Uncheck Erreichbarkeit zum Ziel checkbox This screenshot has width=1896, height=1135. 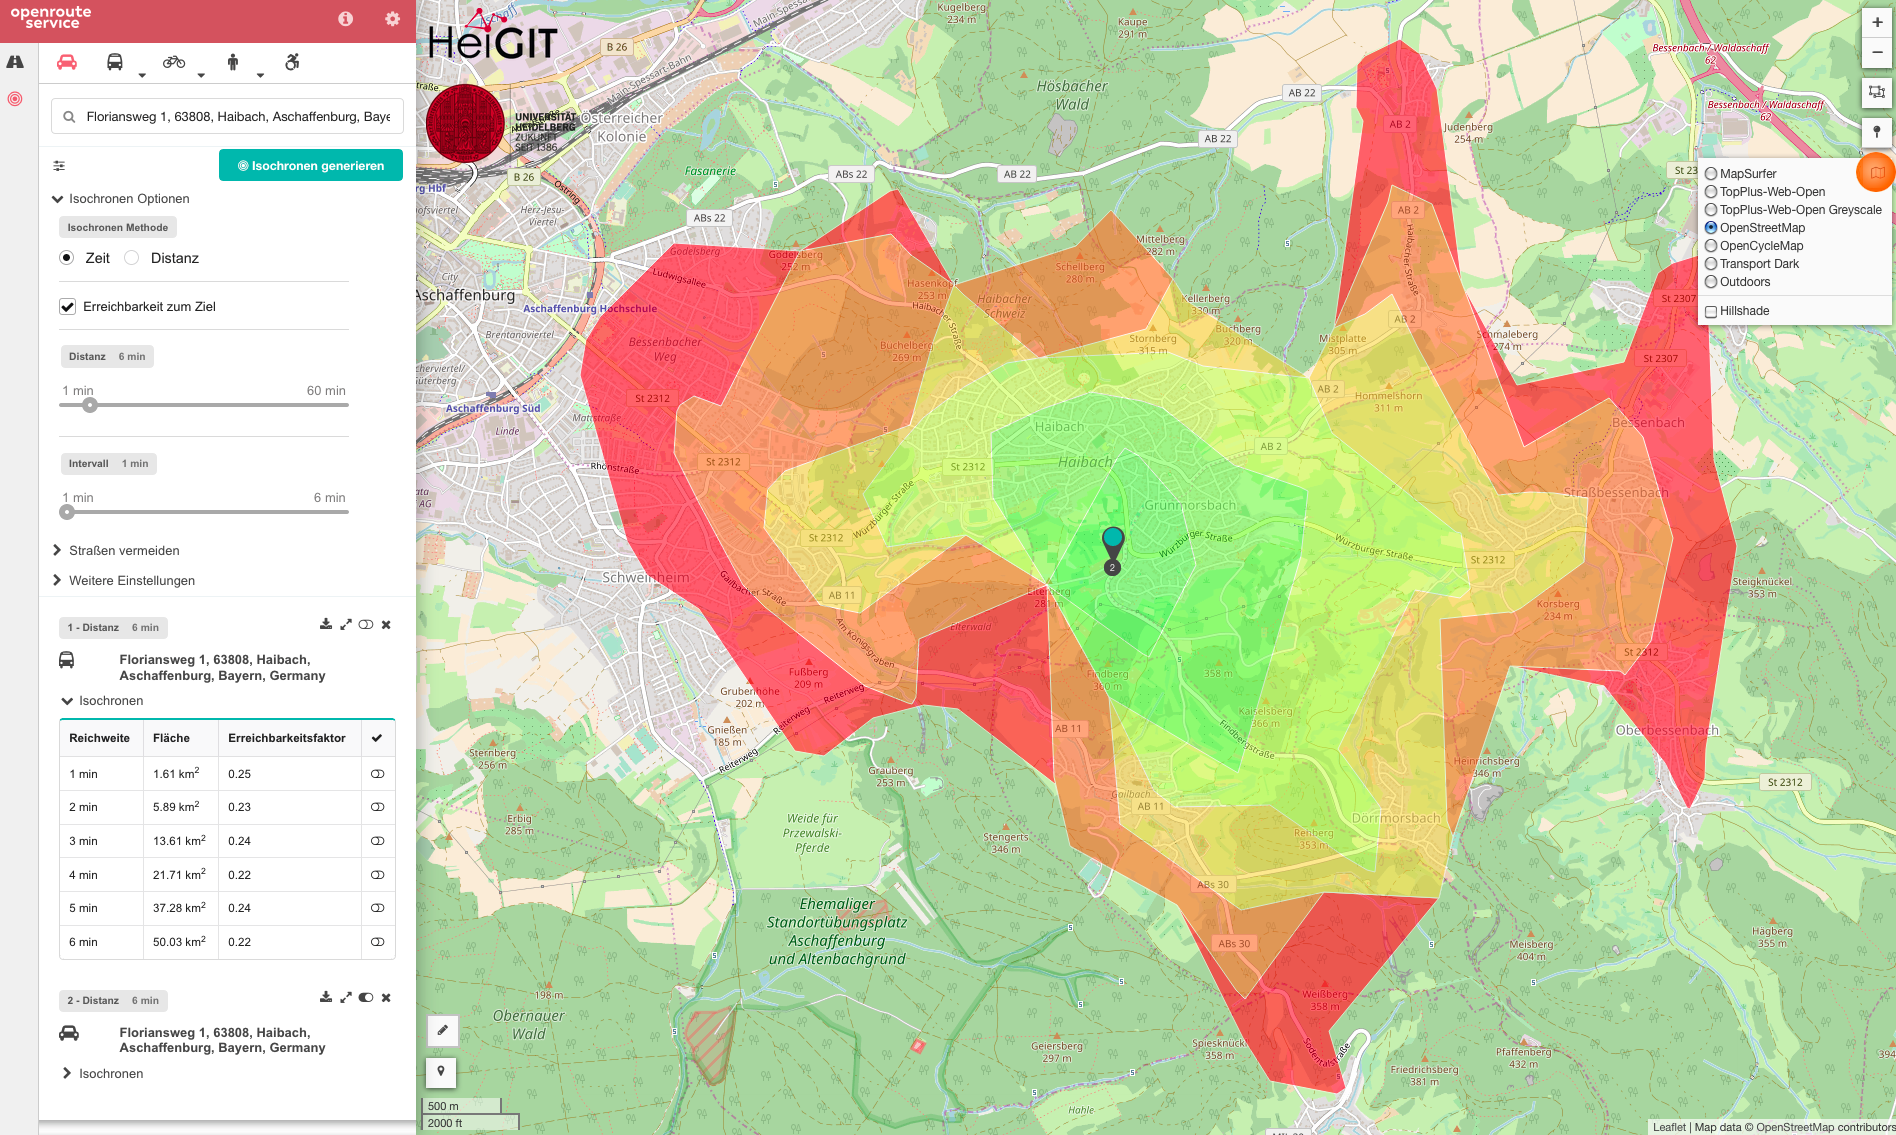[68, 307]
